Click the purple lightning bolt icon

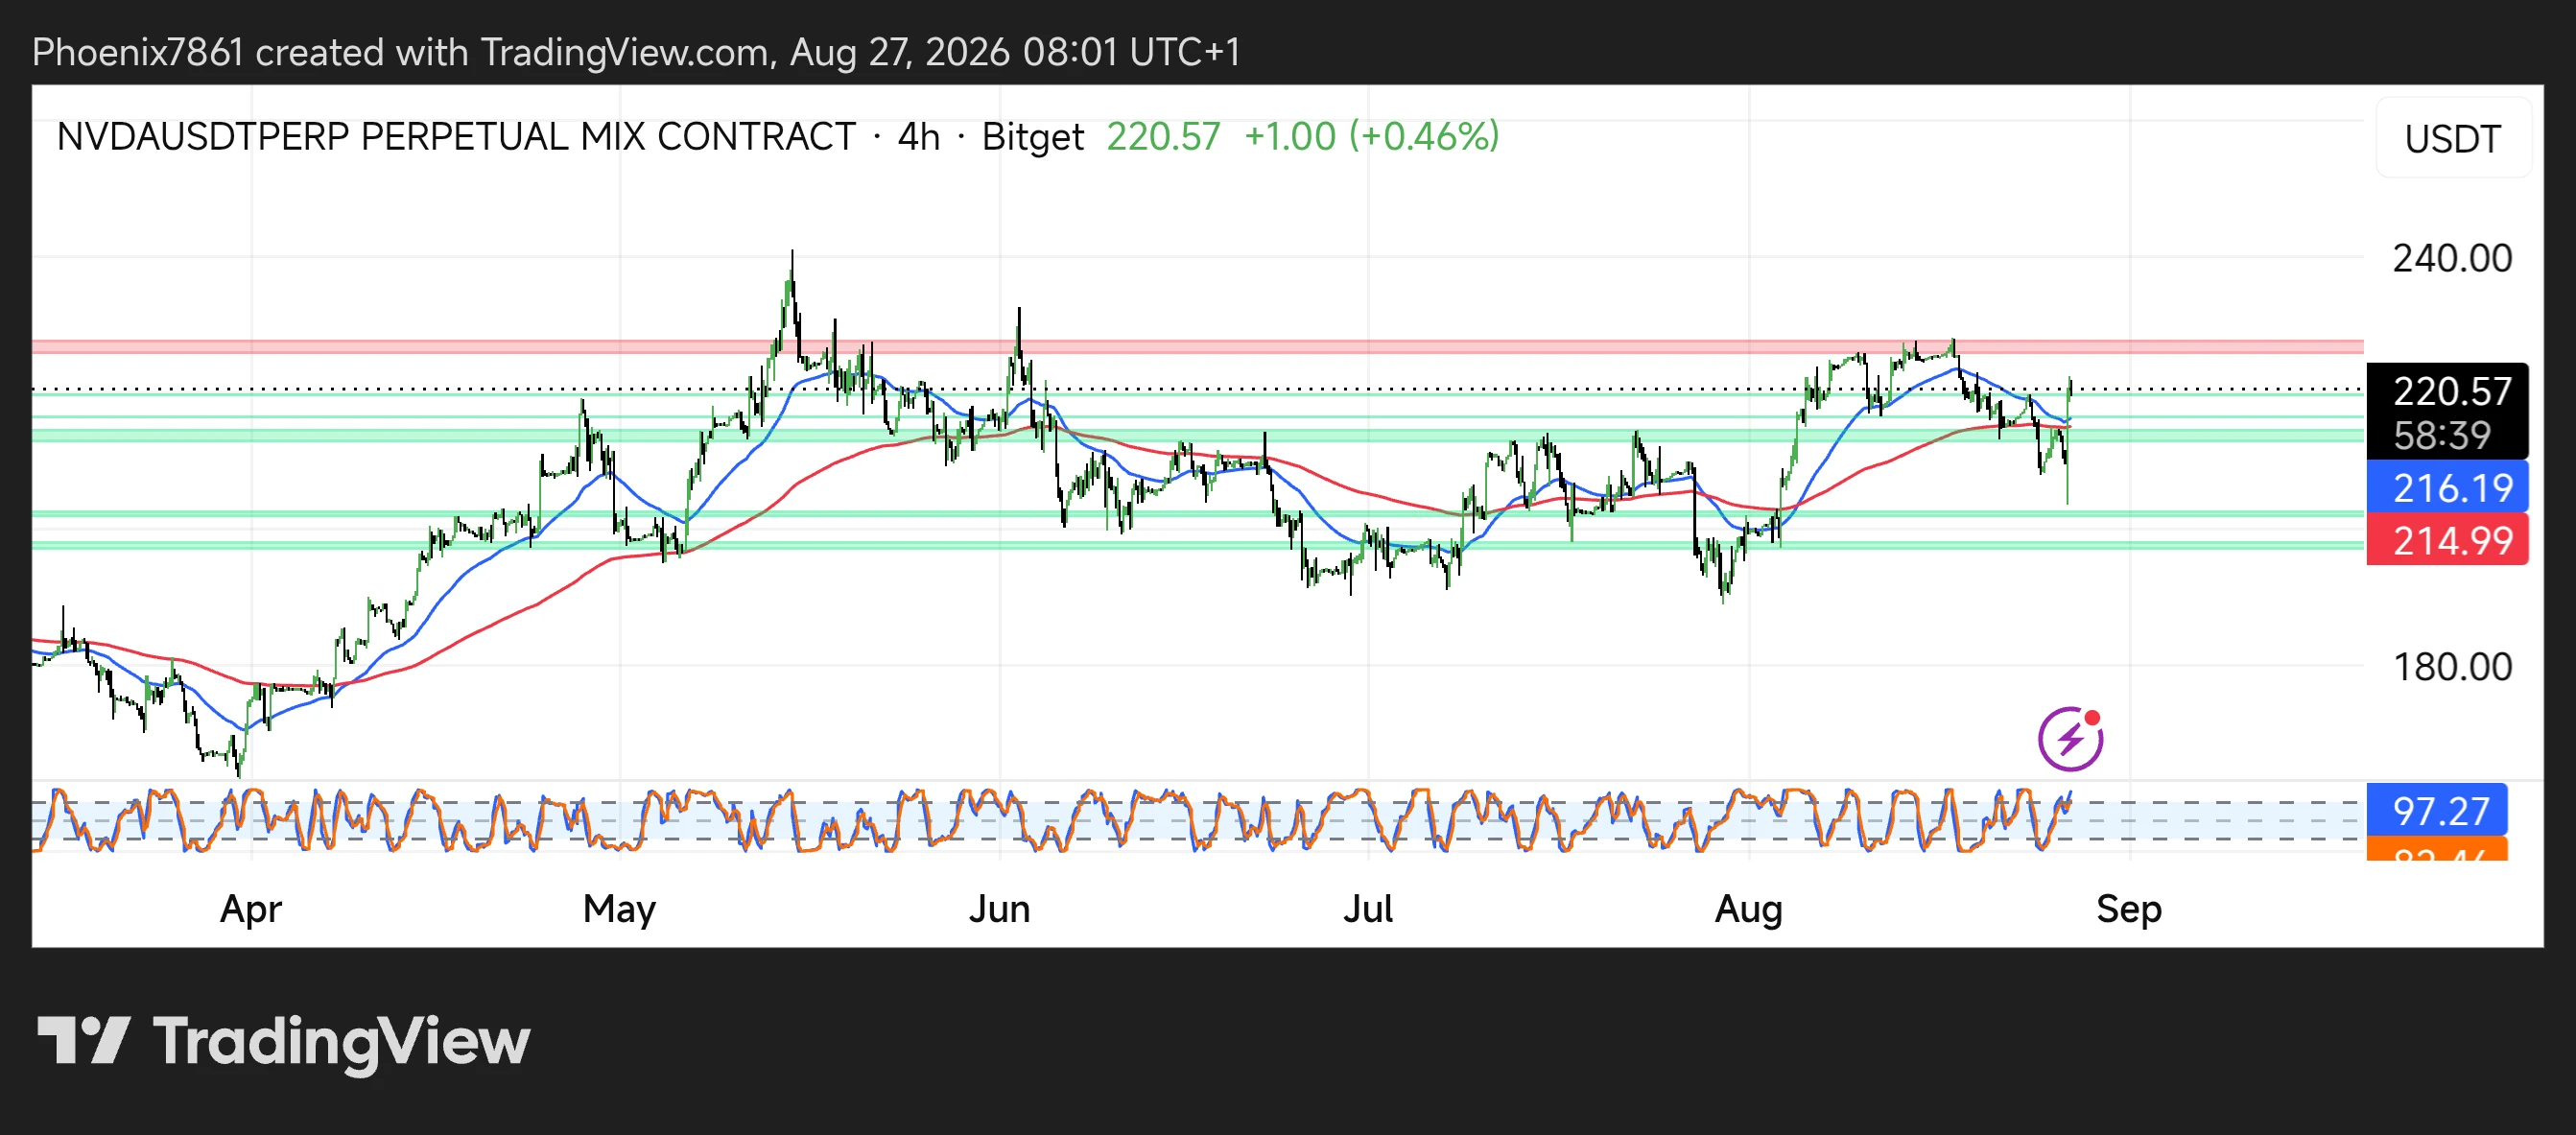click(x=2070, y=739)
